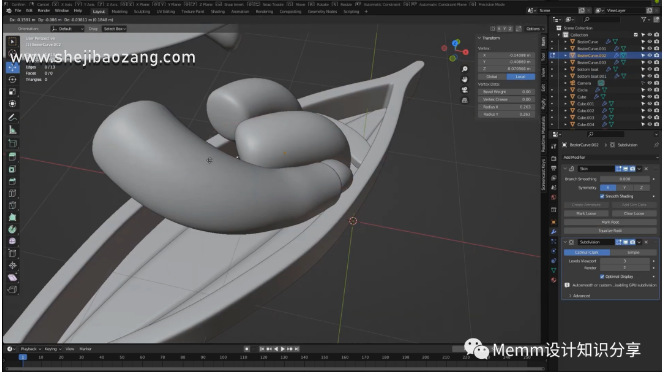Select the Rotate tool in left toolbar
This screenshot has width=662, height=372.
click(12, 79)
